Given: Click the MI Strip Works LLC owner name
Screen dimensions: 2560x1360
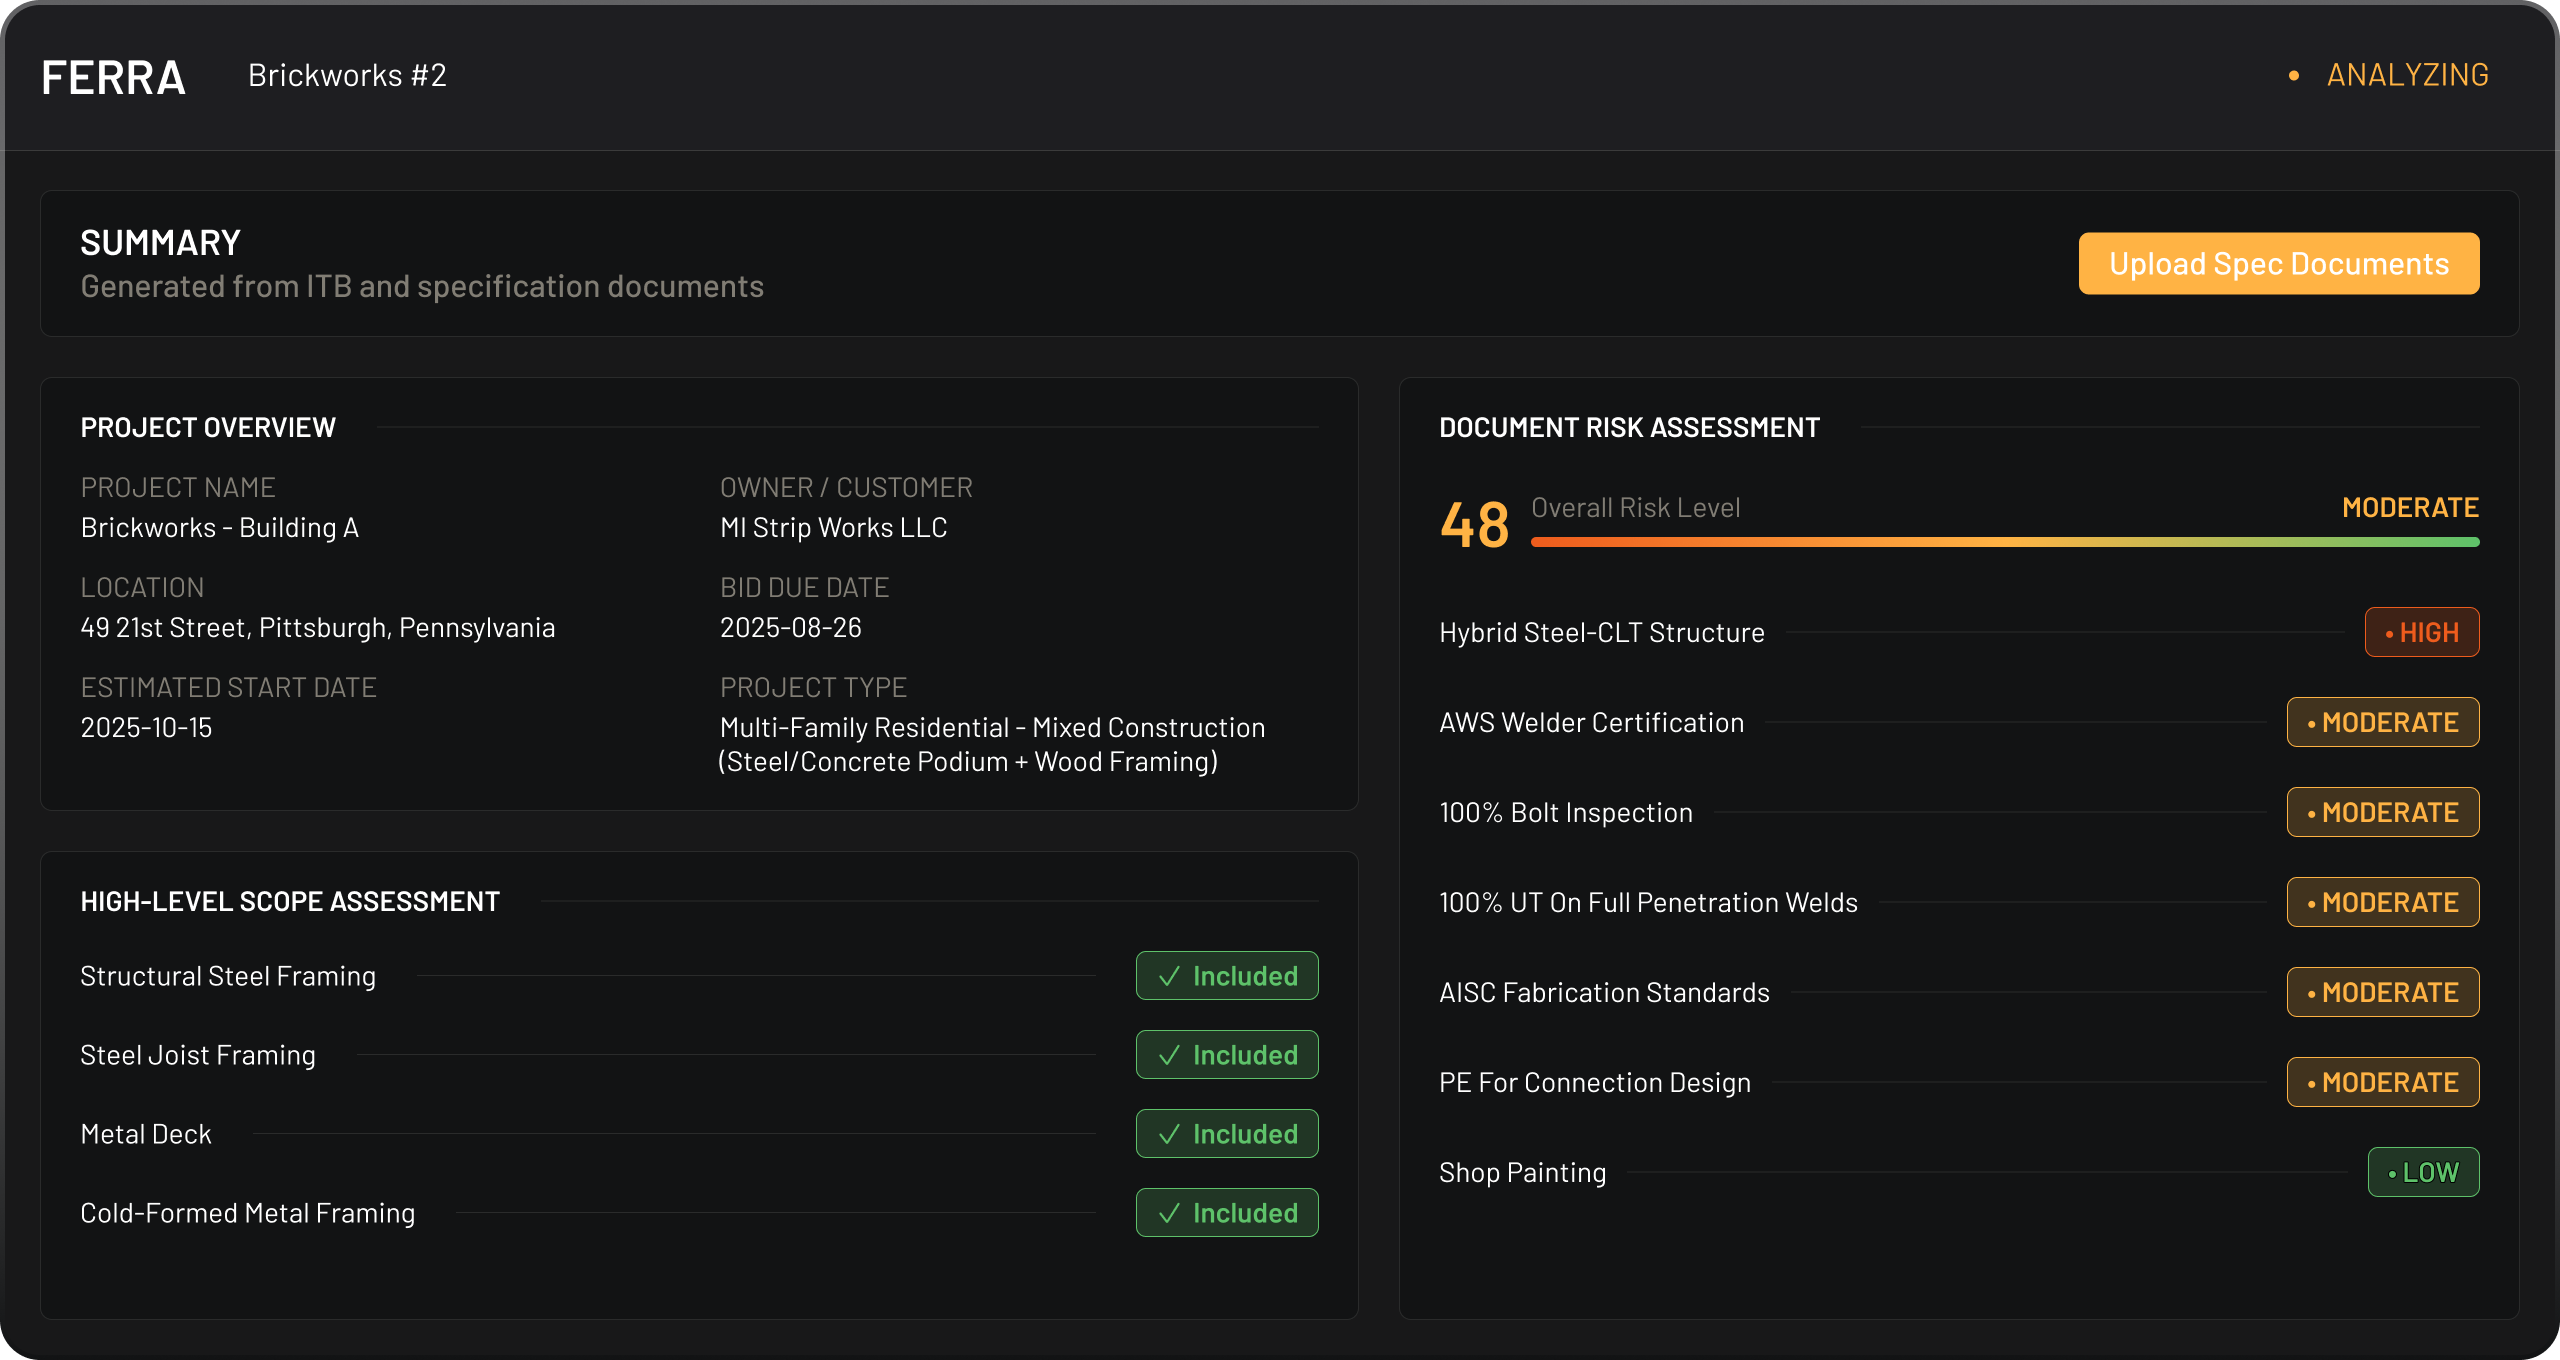Looking at the screenshot, I should 833,528.
